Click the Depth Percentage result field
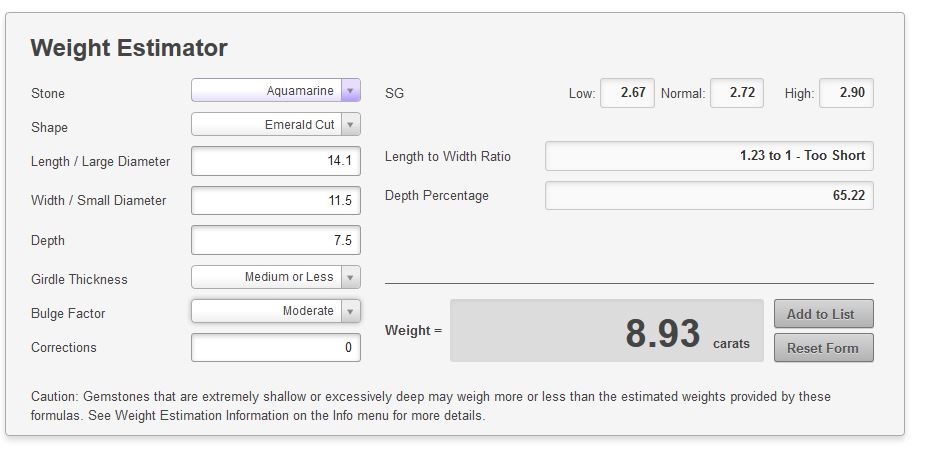This screenshot has height=449, width=932. click(710, 195)
